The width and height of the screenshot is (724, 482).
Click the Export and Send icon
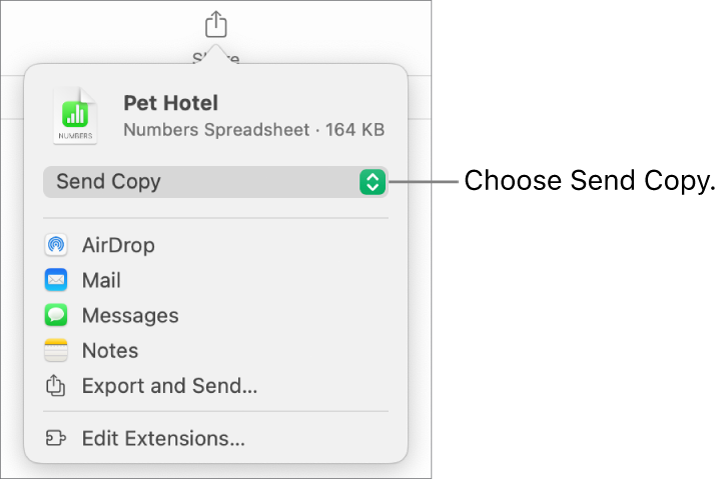click(56, 386)
